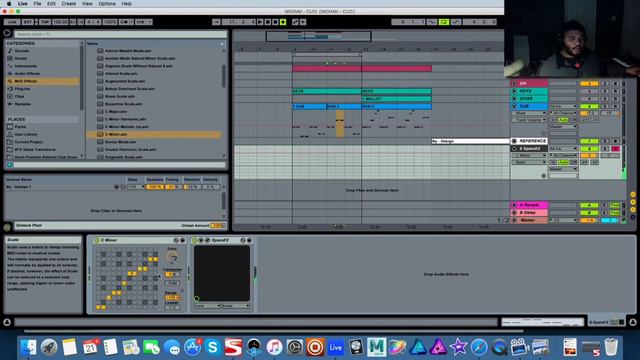Open SUB track Mixer automation dropdown

click(x=529, y=113)
